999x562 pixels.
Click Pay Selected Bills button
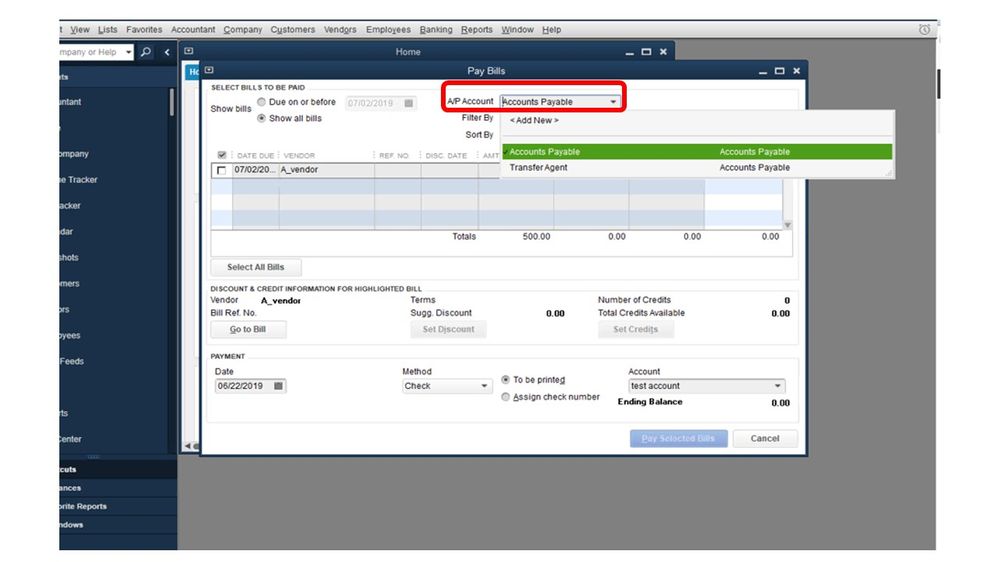[x=679, y=438]
